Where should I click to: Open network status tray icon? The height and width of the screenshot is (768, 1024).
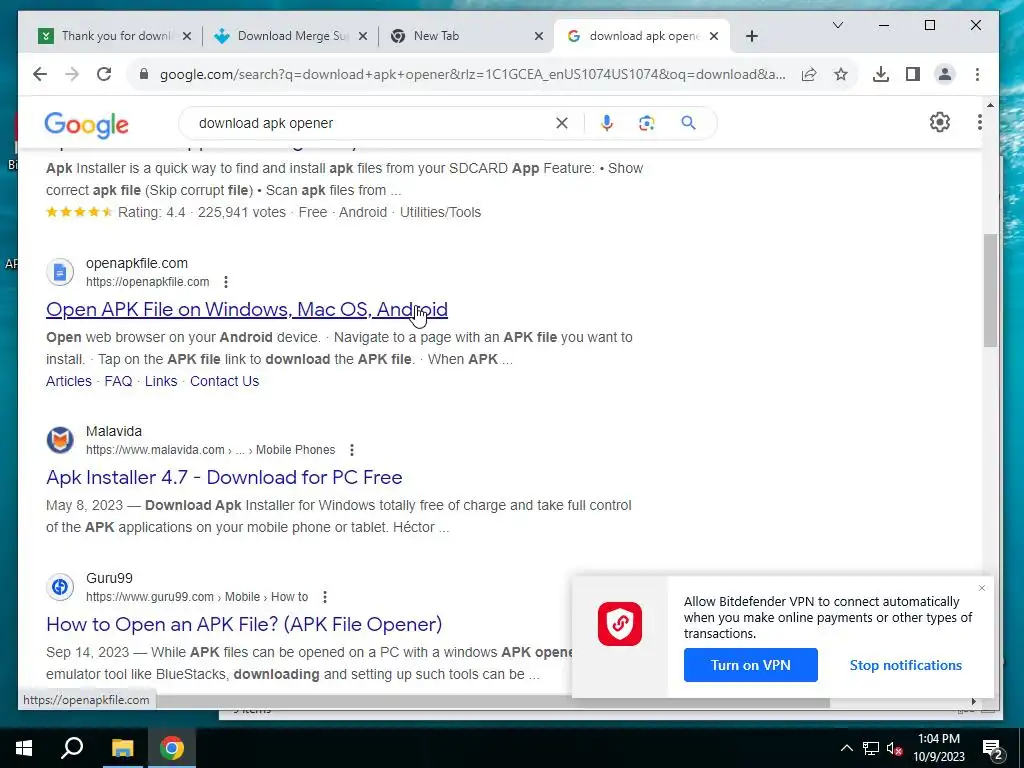pos(871,748)
